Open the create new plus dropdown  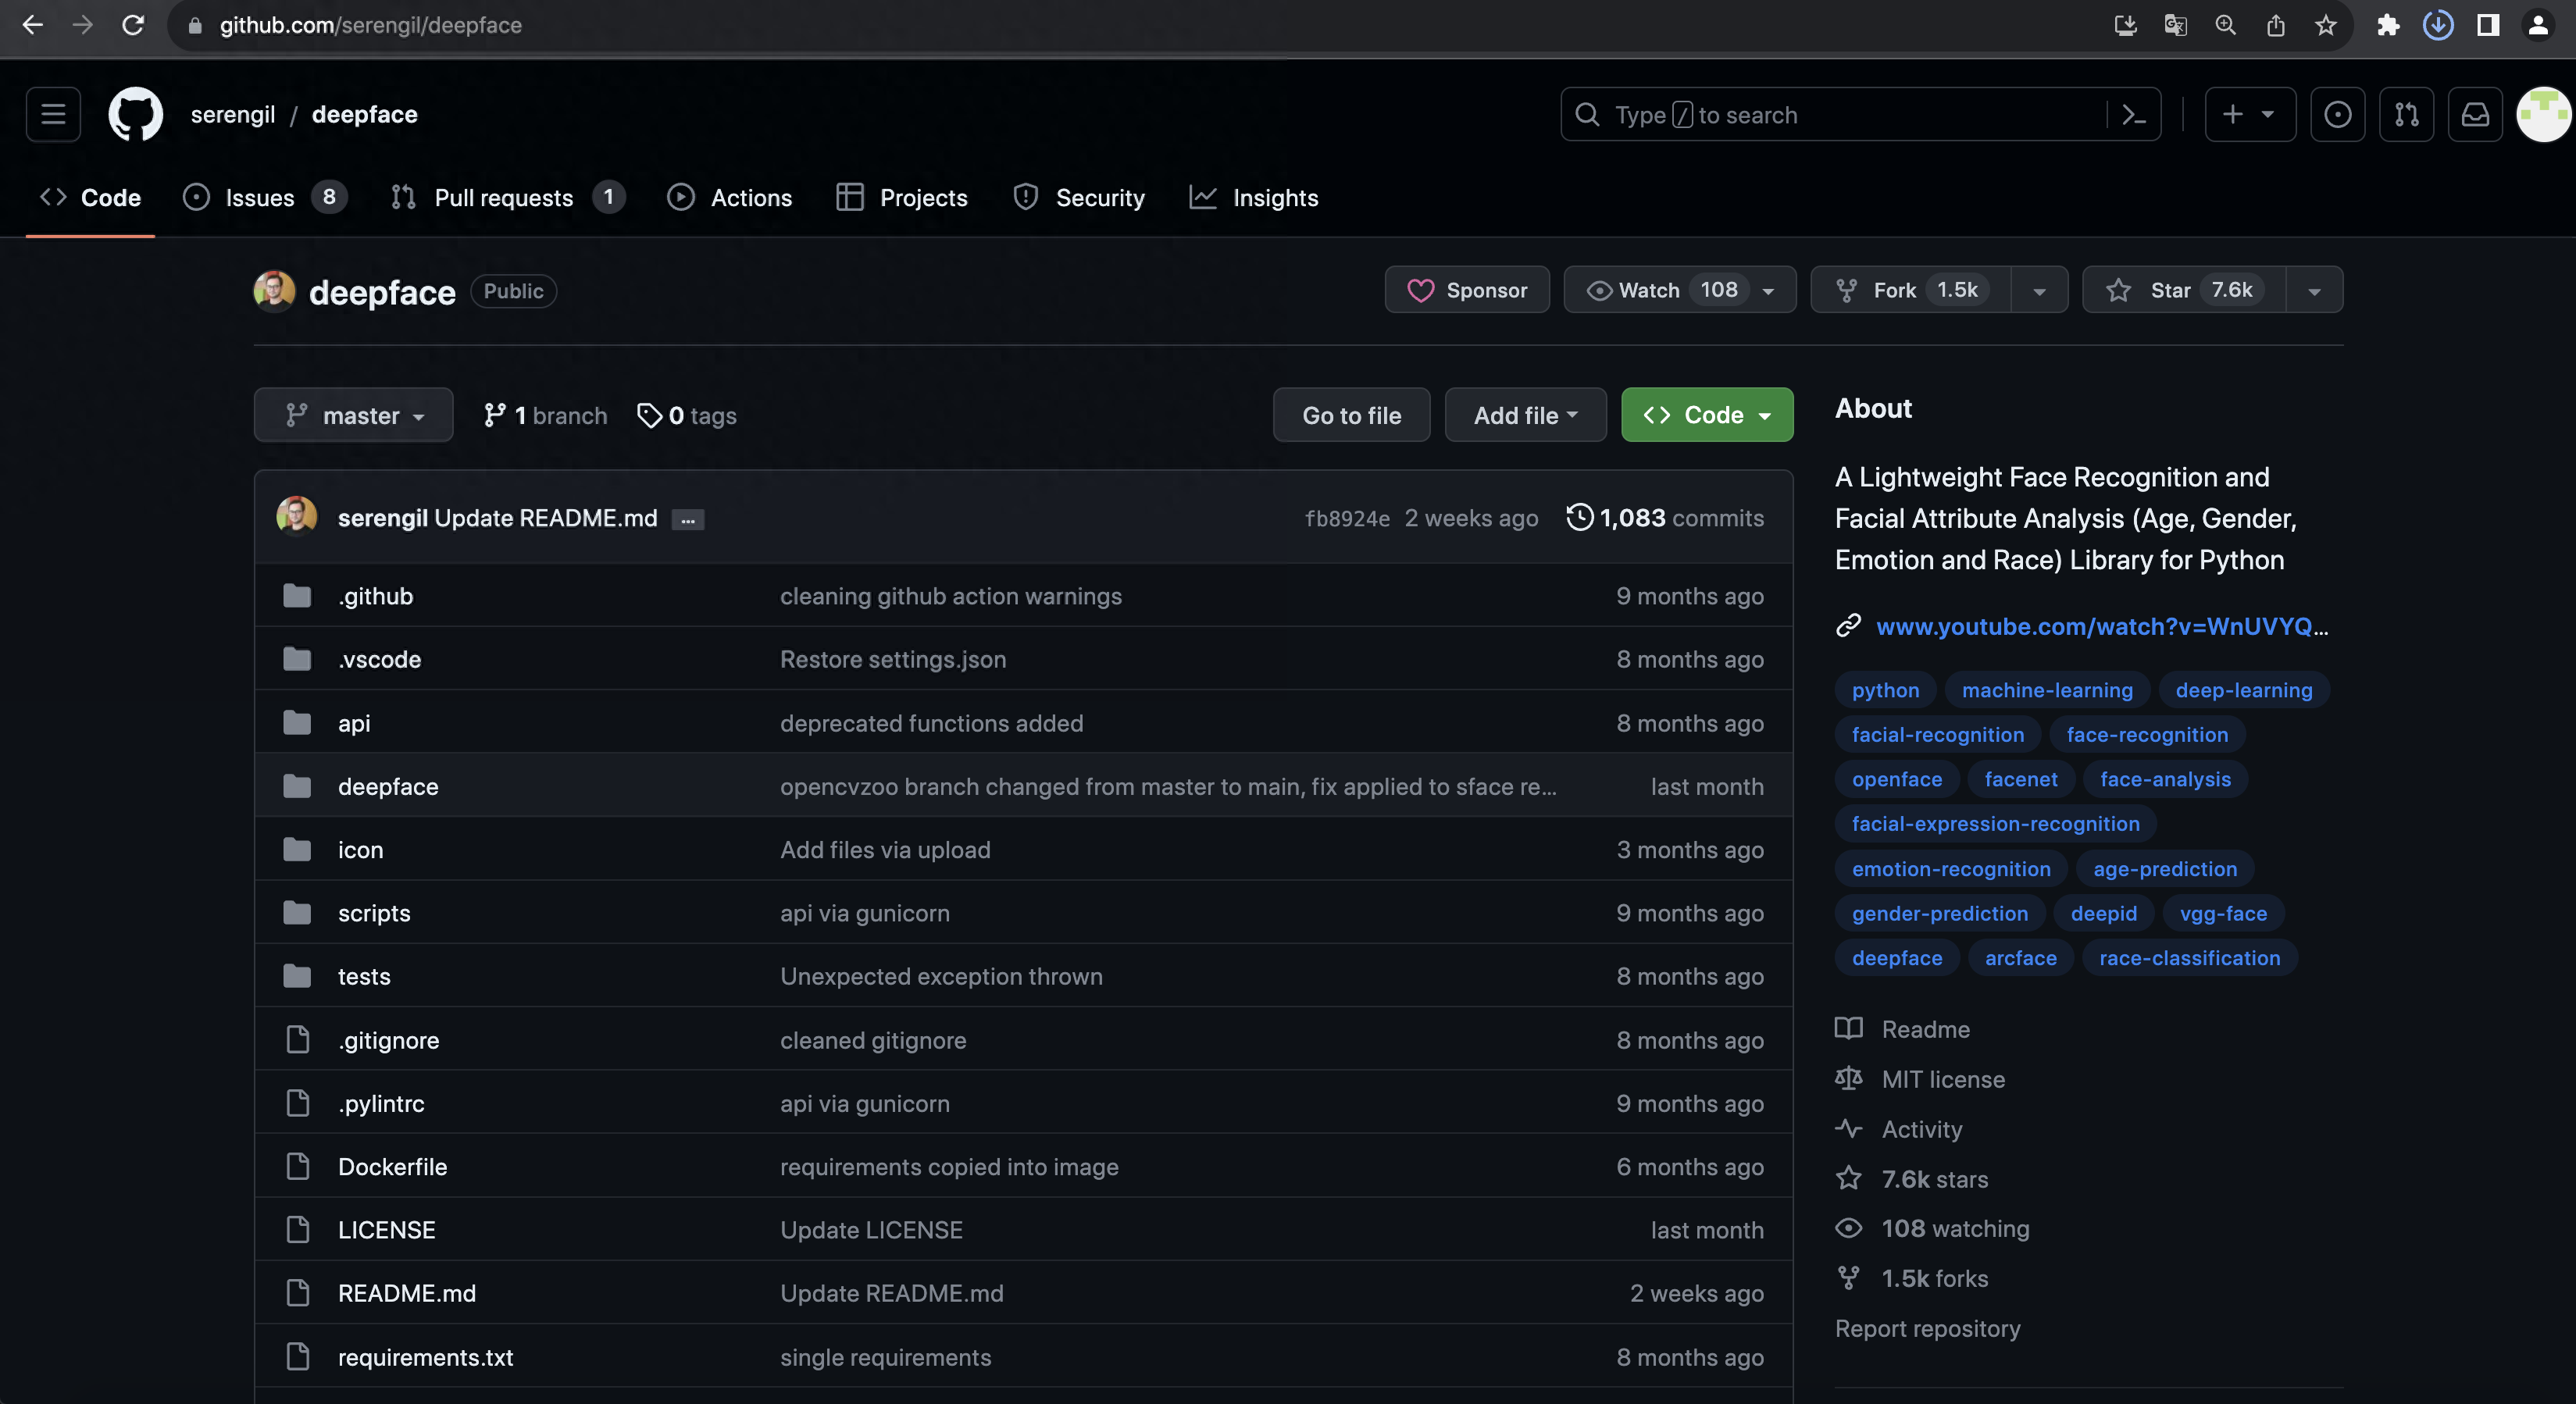click(2250, 114)
